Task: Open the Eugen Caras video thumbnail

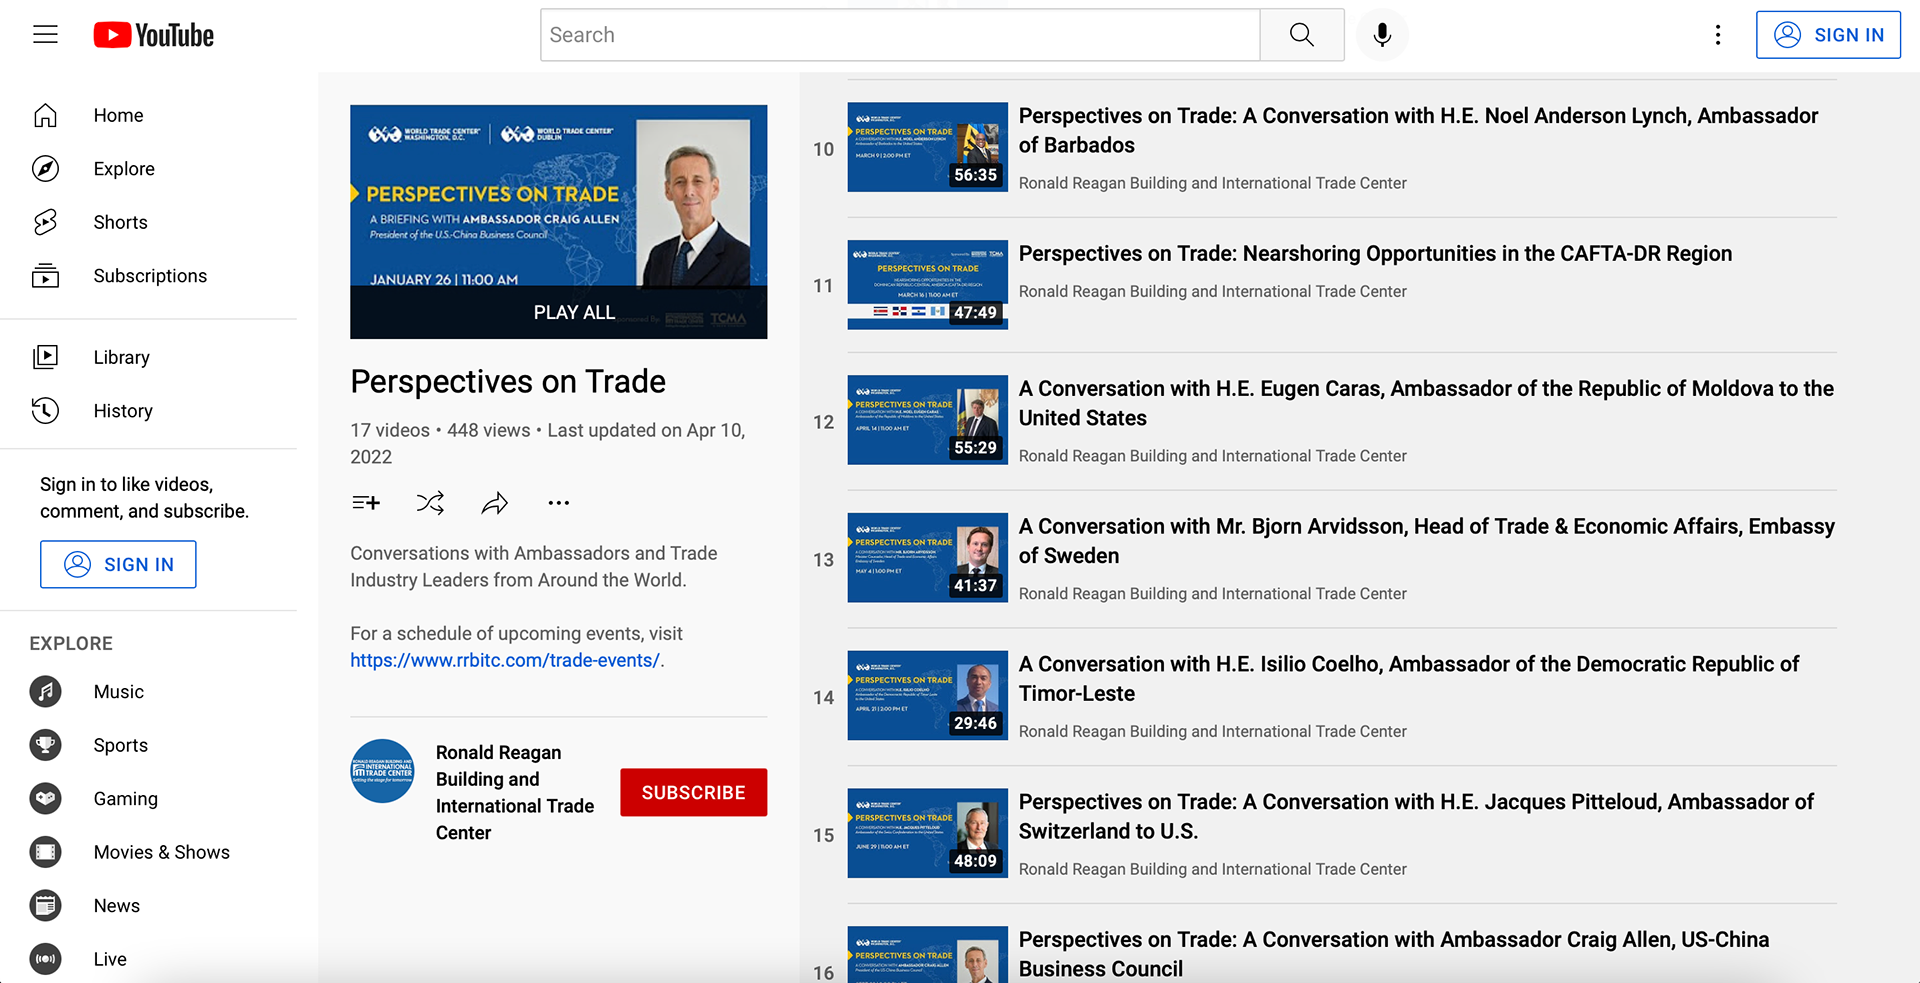Action: click(927, 420)
